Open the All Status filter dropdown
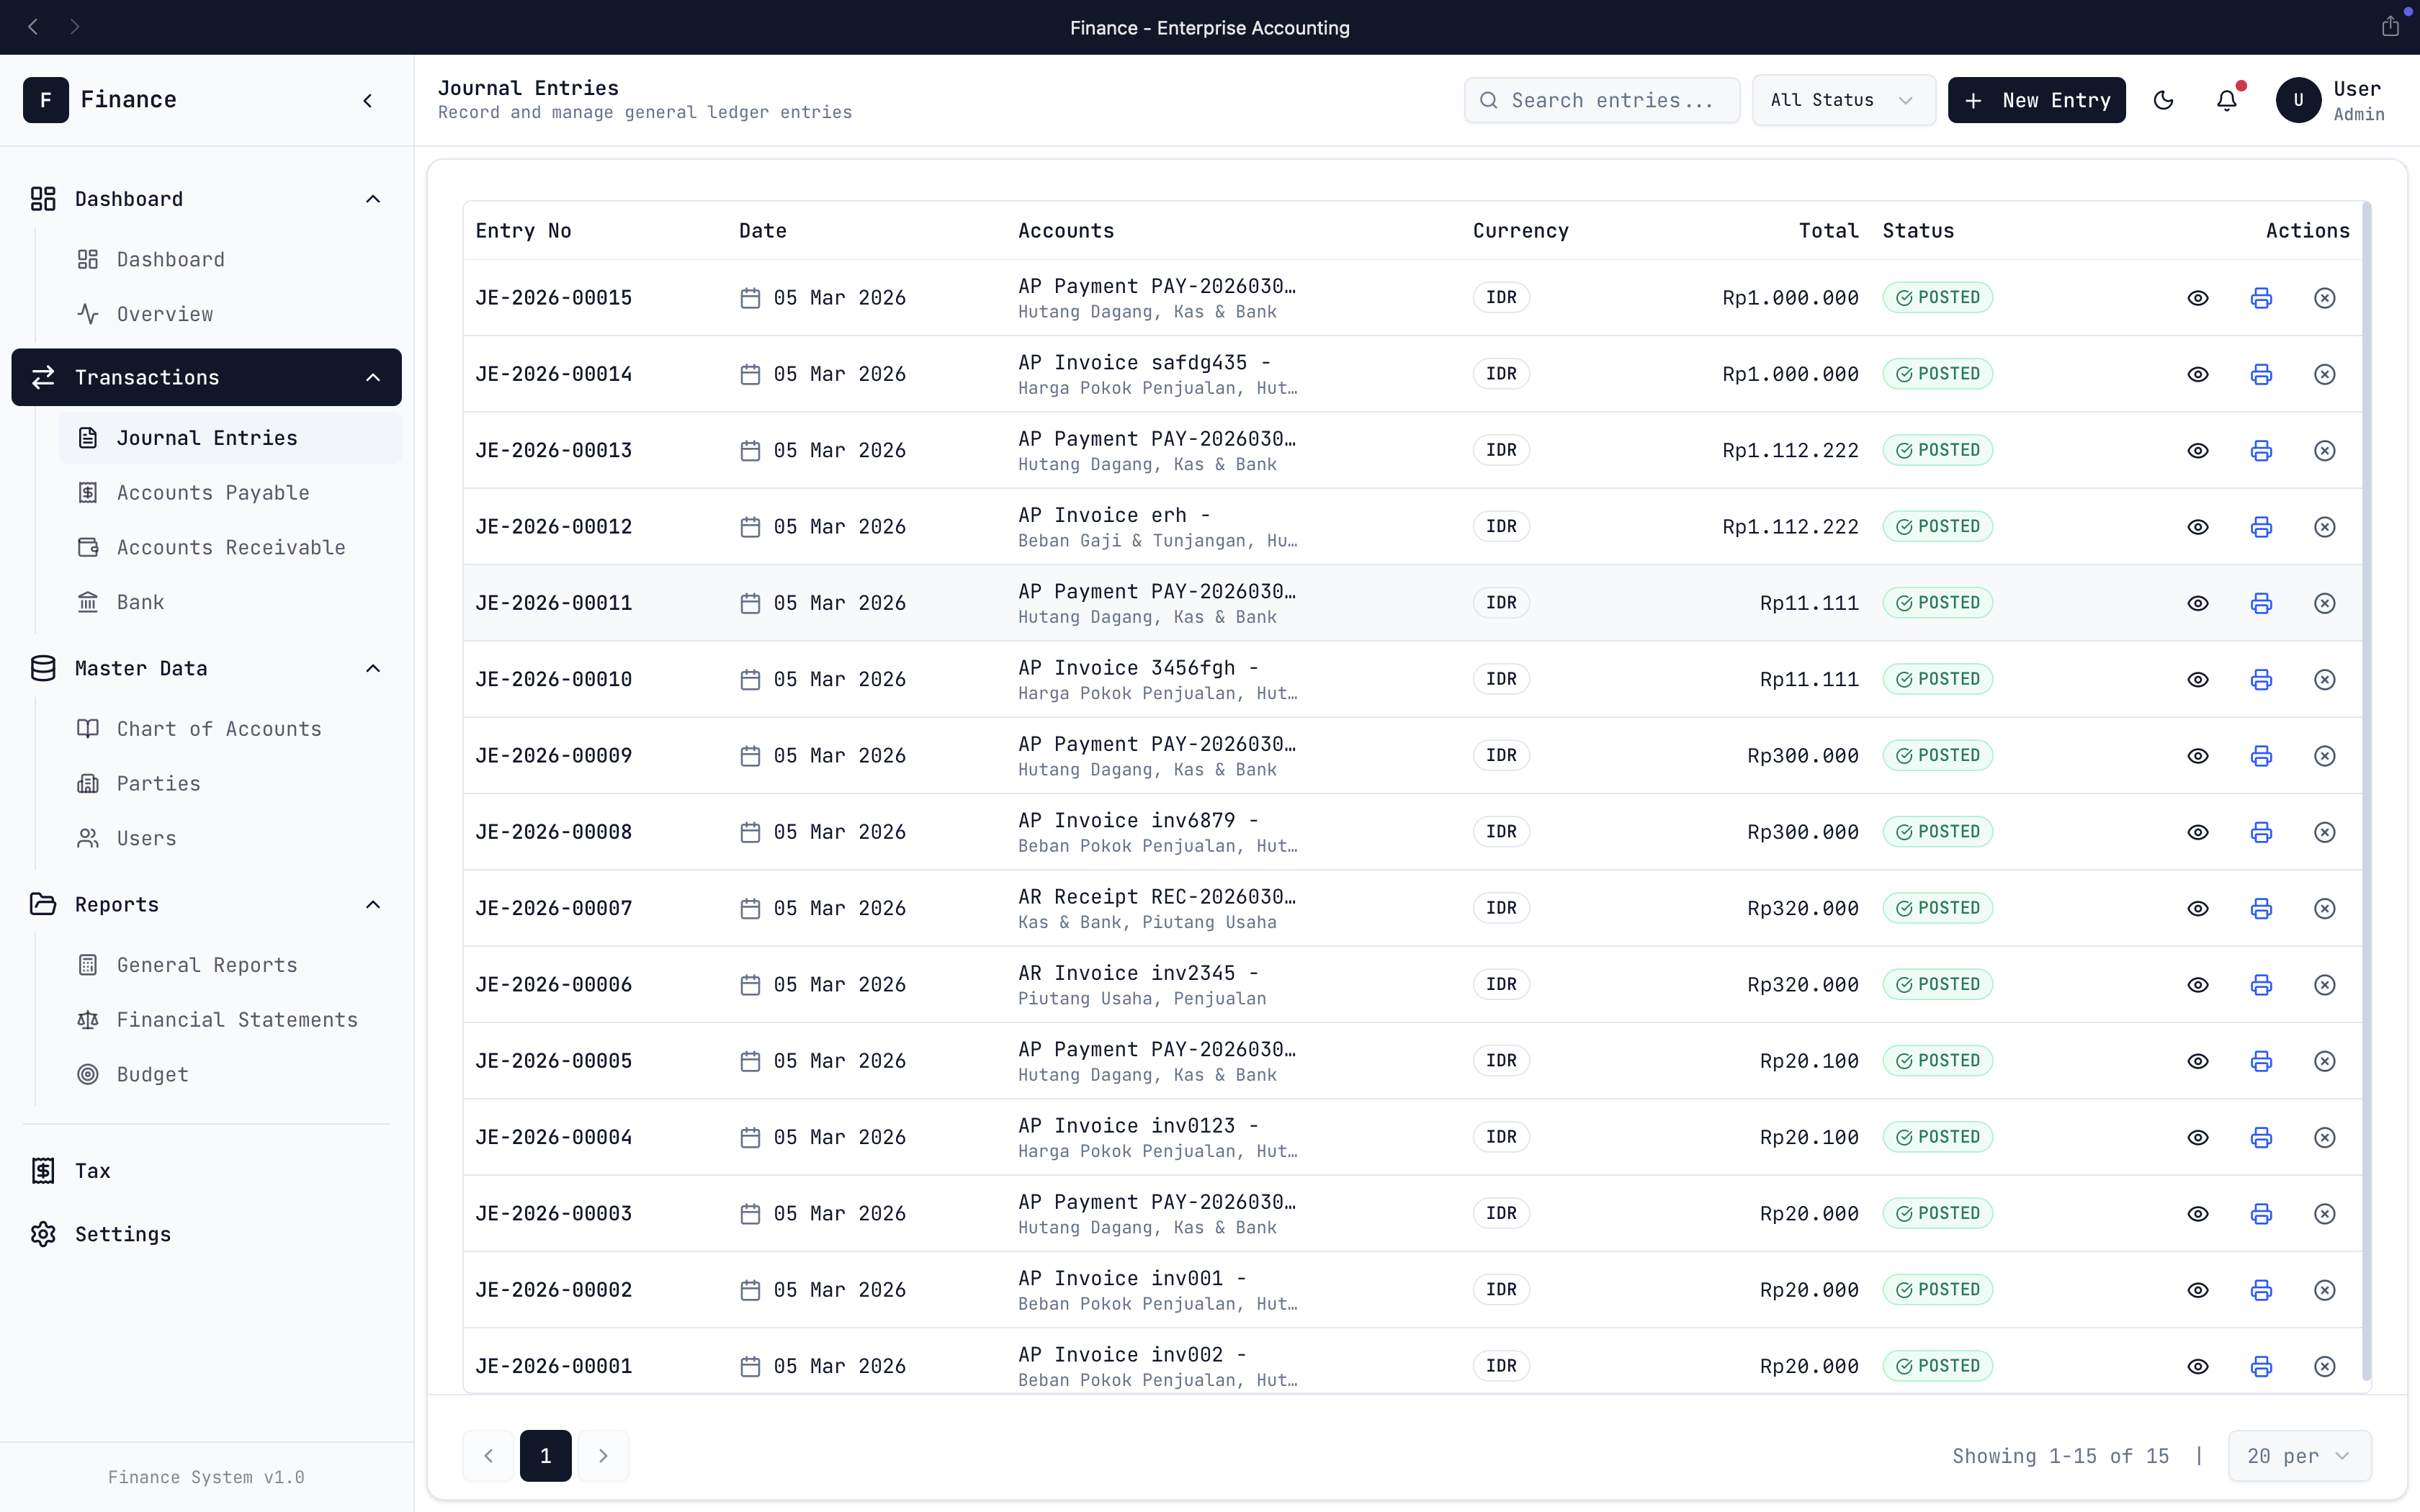2420x1512 pixels. pyautogui.click(x=1842, y=100)
